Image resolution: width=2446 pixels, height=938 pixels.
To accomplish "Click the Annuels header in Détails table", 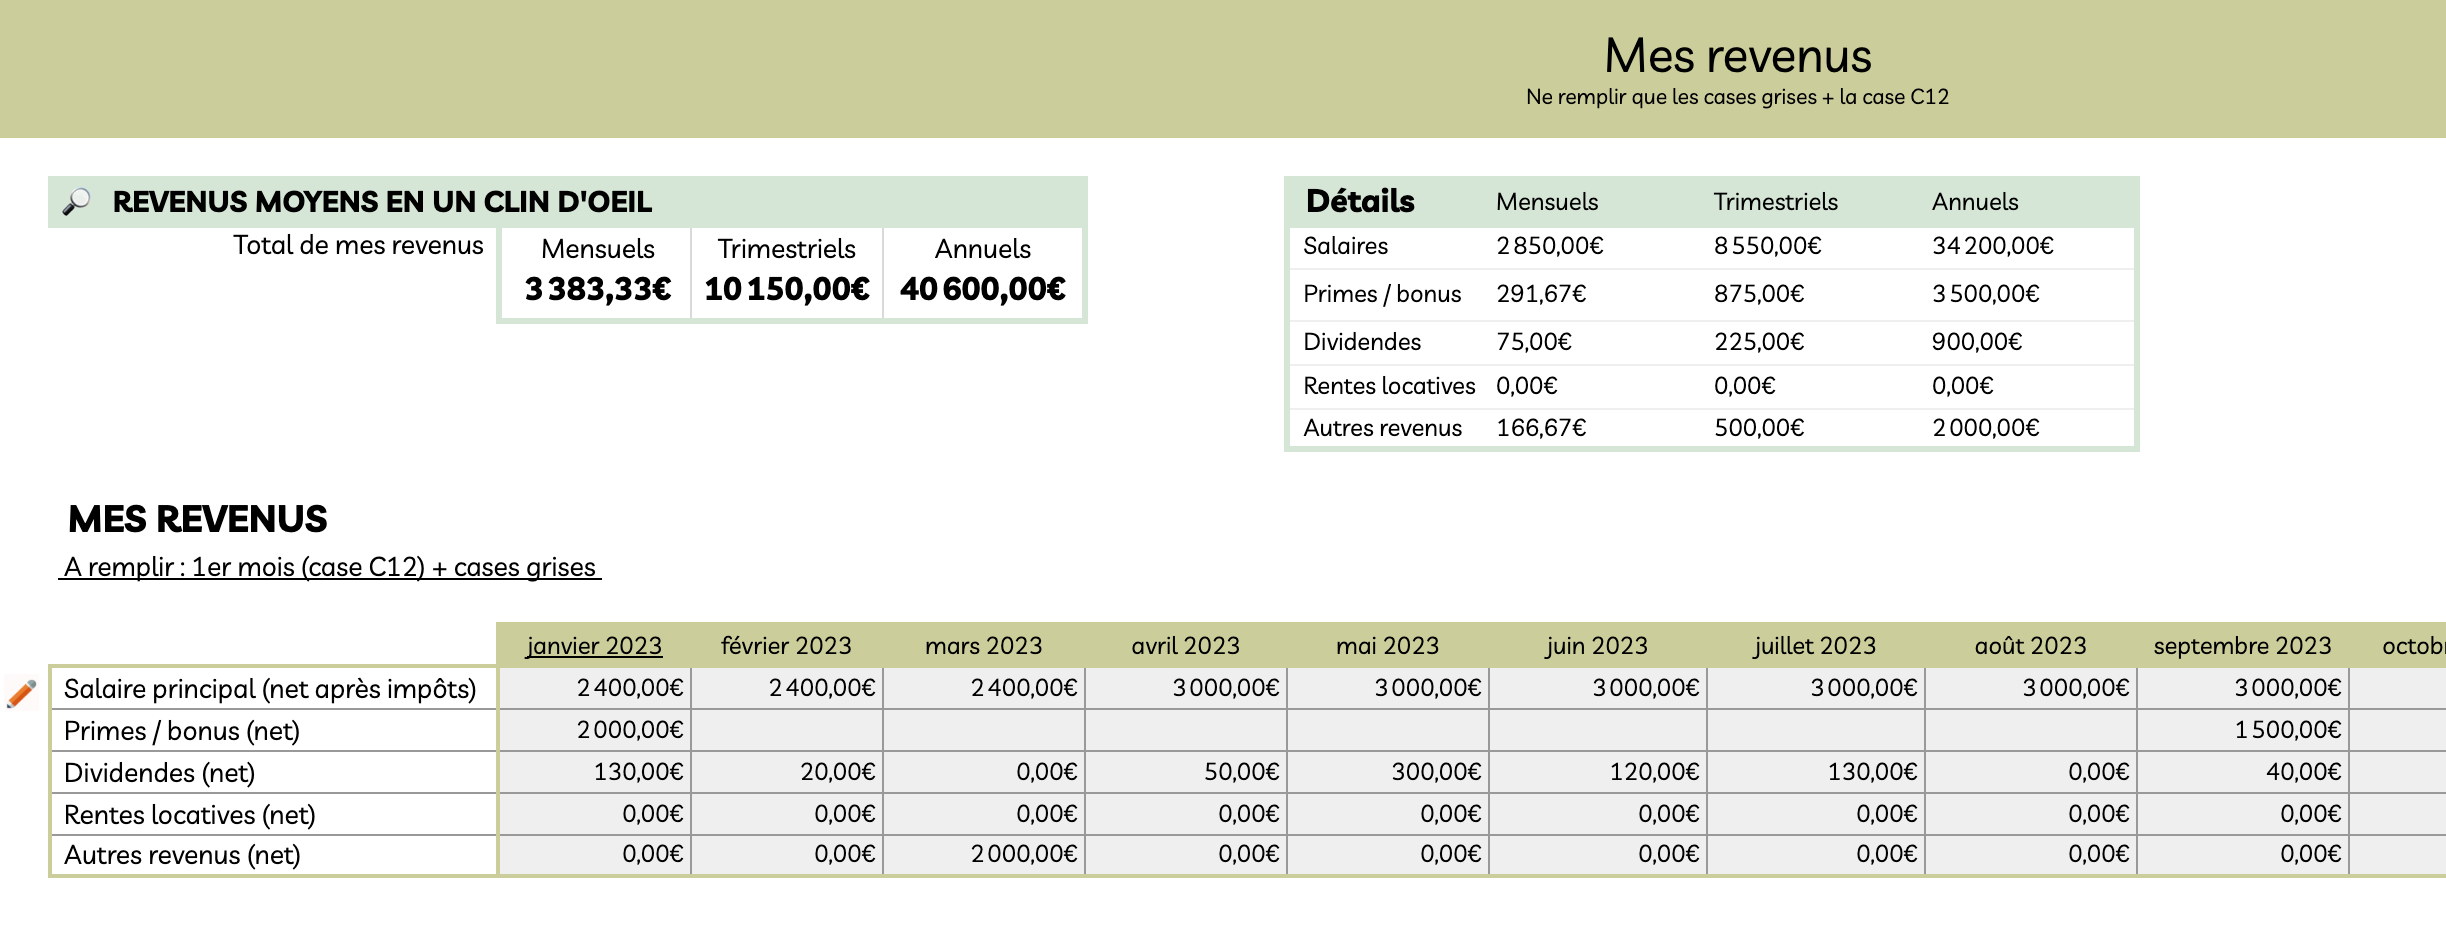I will 1975,202.
